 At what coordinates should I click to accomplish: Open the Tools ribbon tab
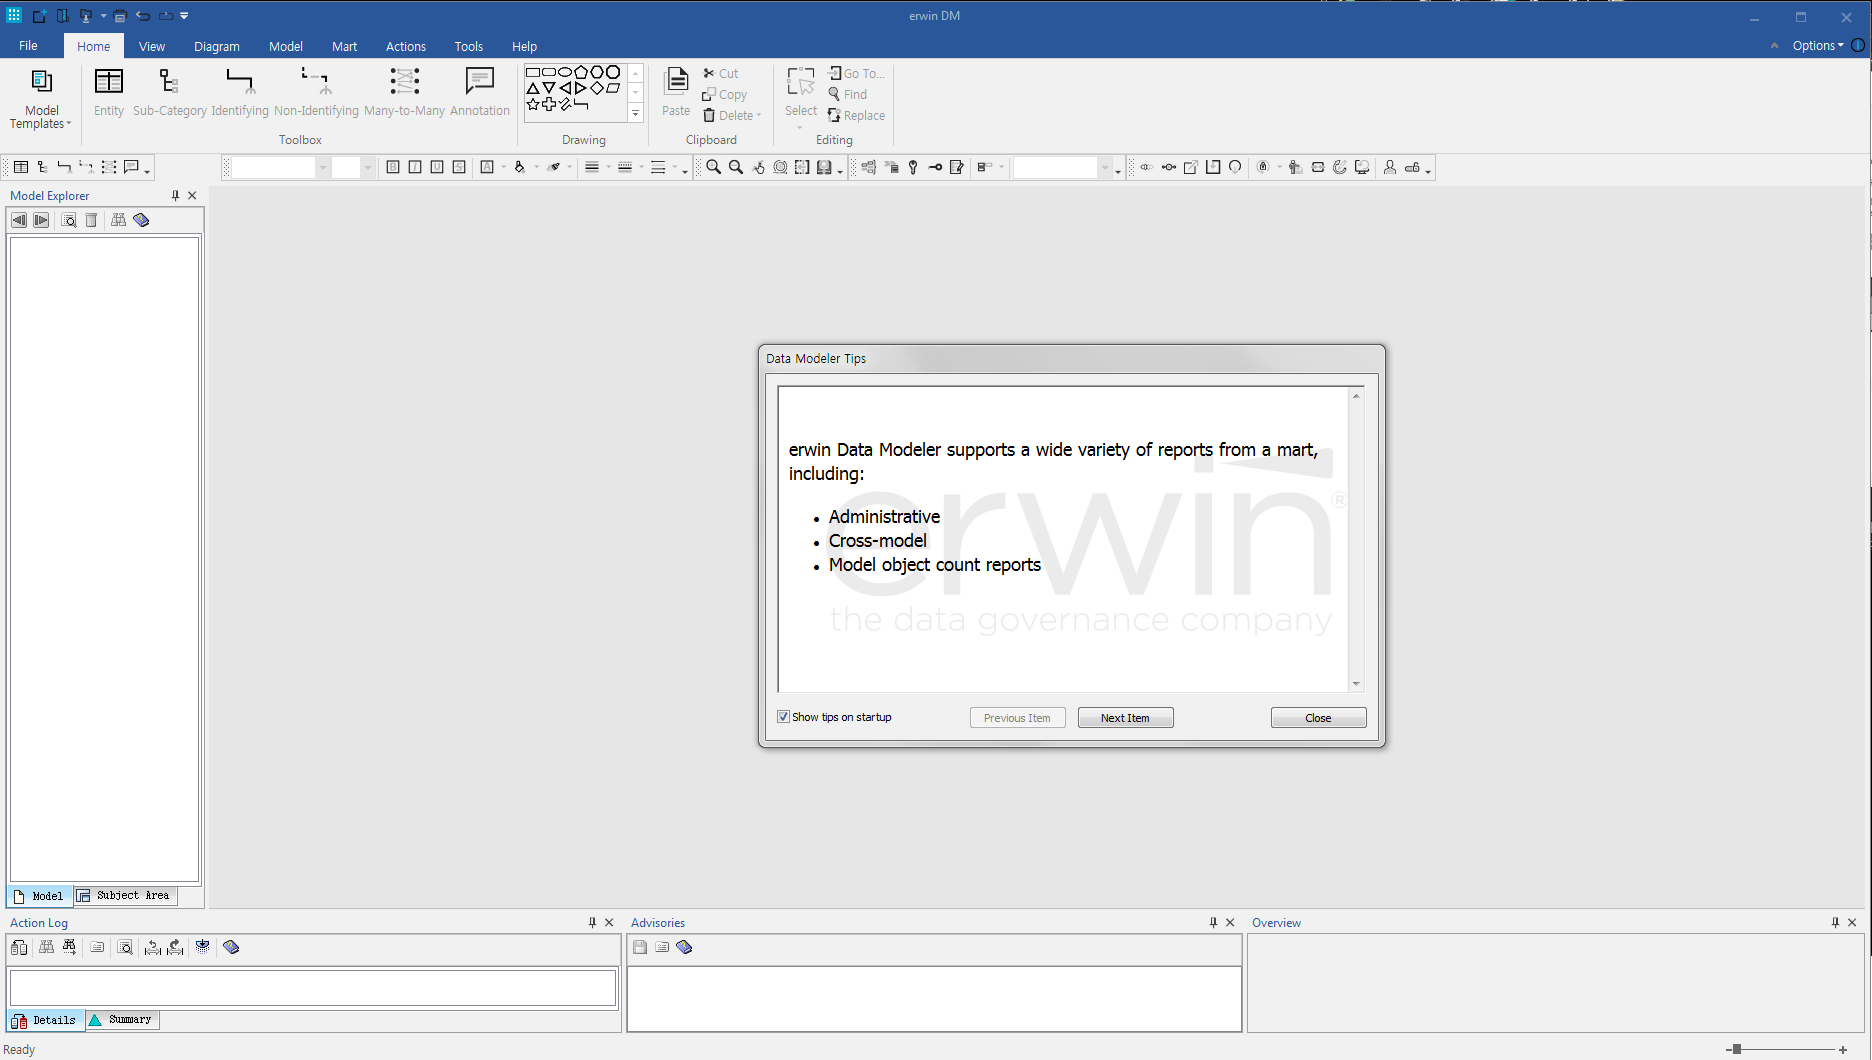469,46
